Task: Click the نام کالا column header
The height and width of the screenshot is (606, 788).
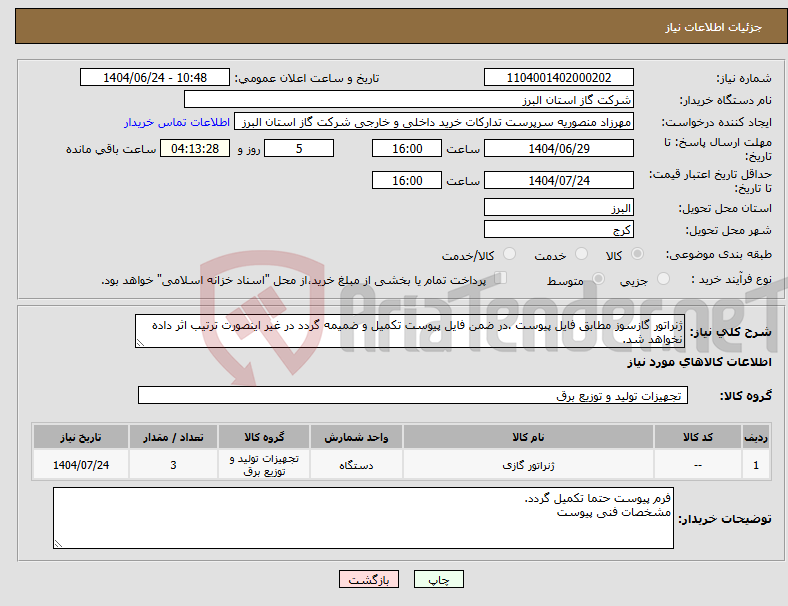Action: click(x=528, y=437)
